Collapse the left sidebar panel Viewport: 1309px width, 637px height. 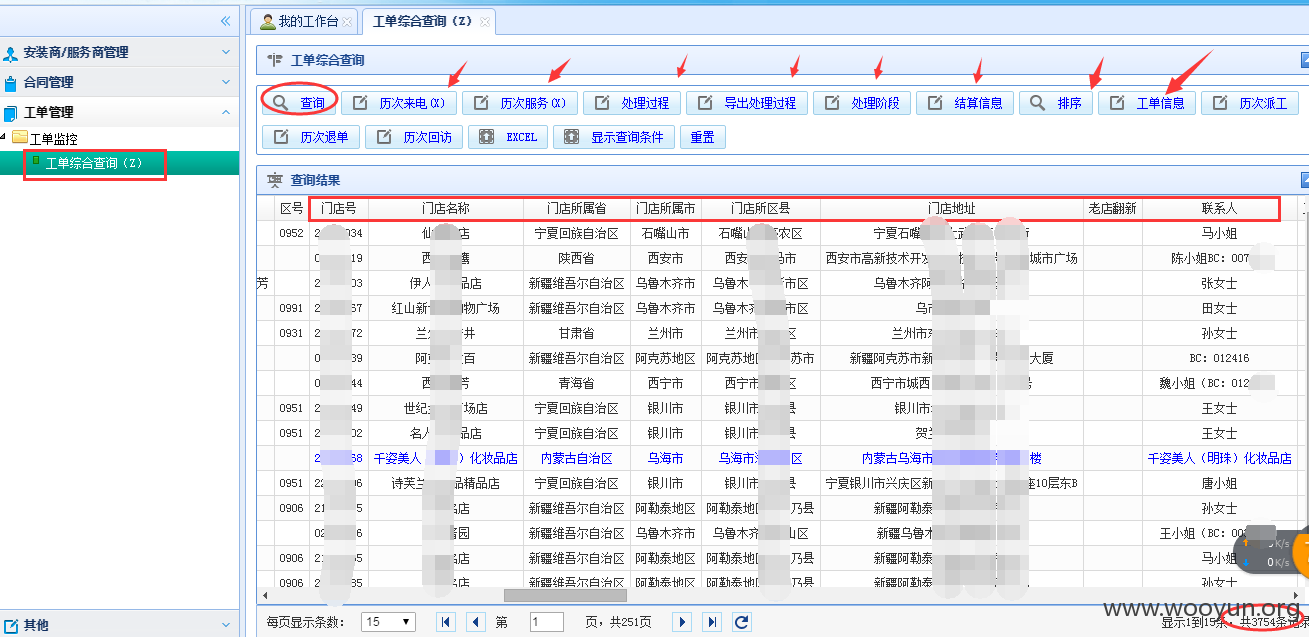(225, 21)
